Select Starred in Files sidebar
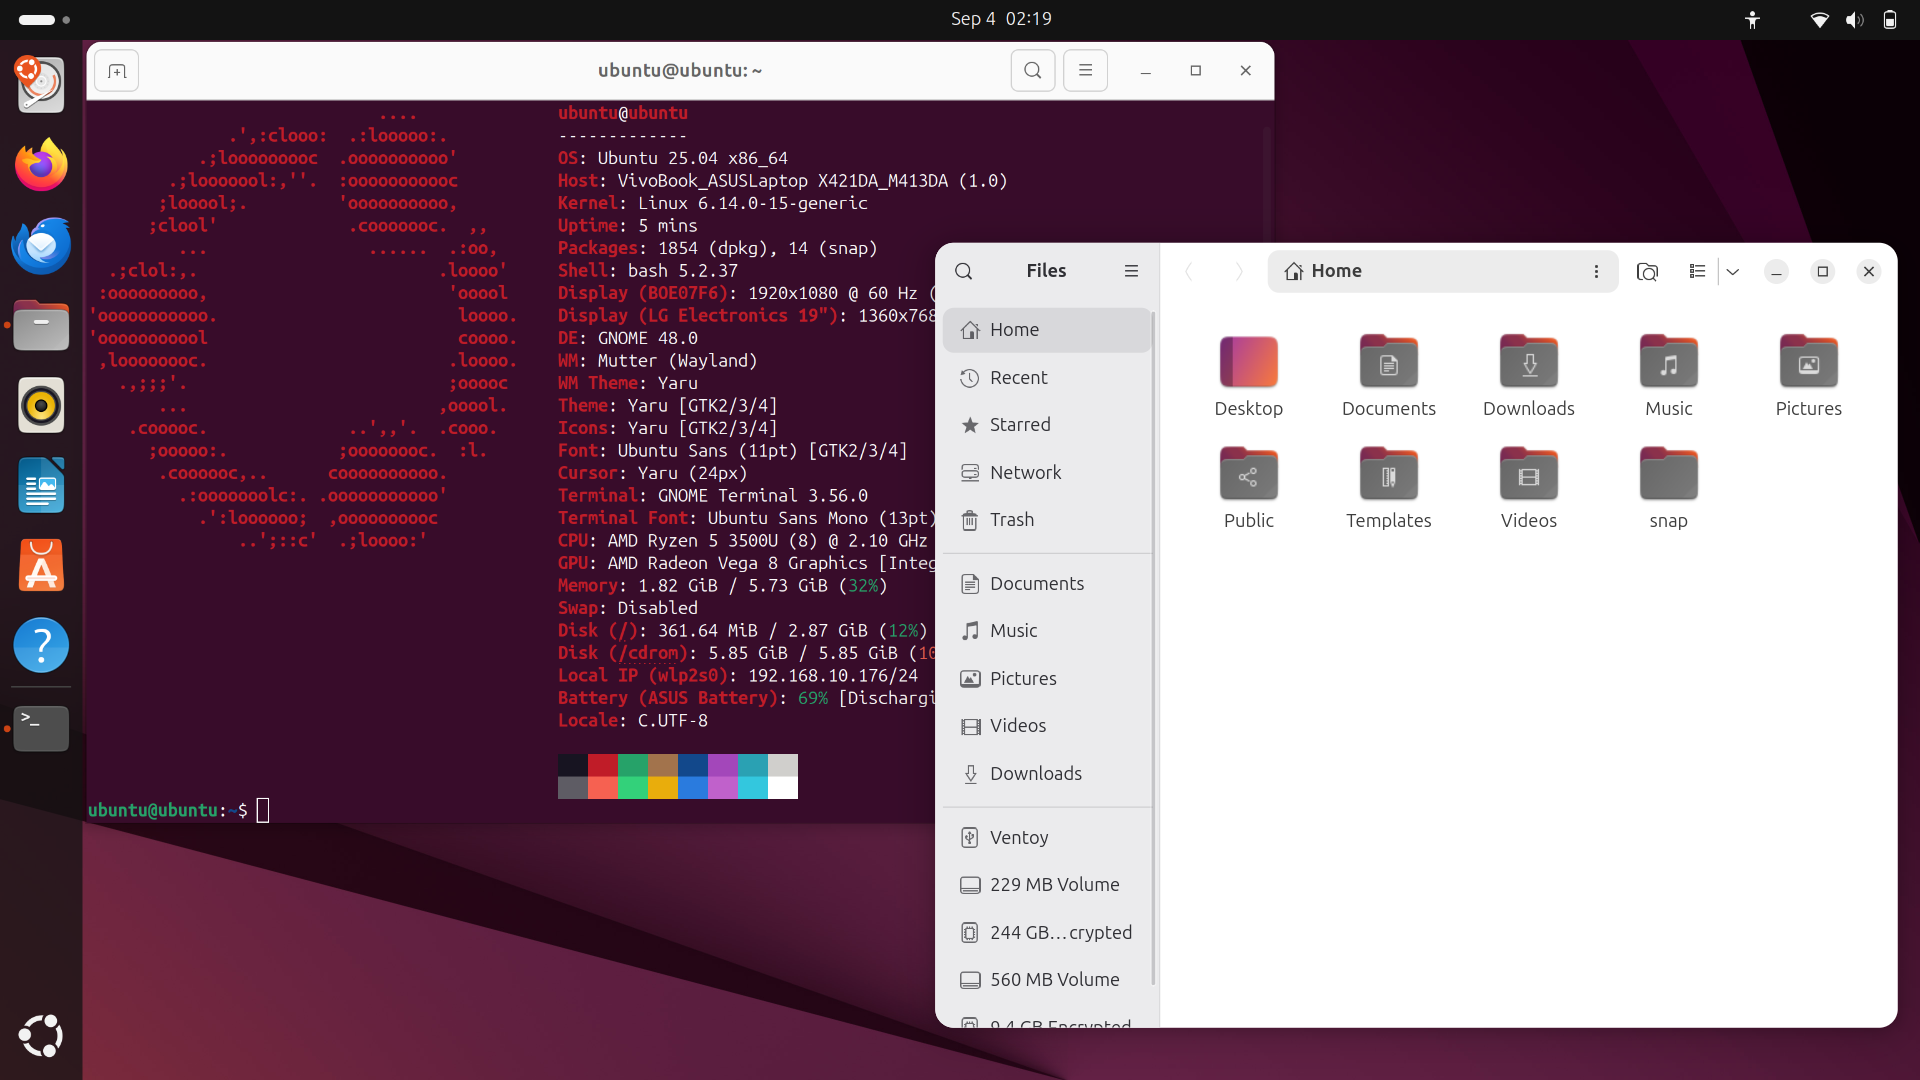The image size is (1920, 1080). click(x=1047, y=425)
